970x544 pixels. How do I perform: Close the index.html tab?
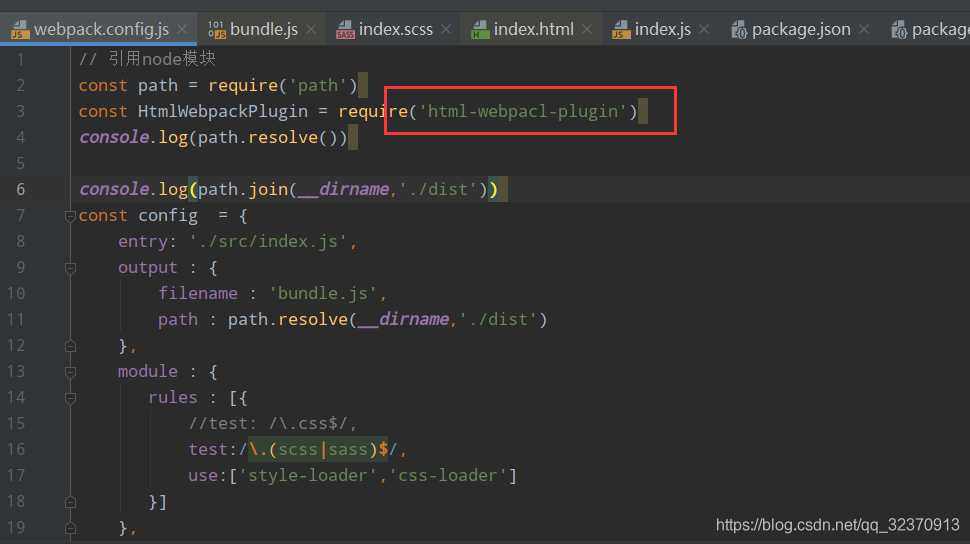click(x=587, y=29)
